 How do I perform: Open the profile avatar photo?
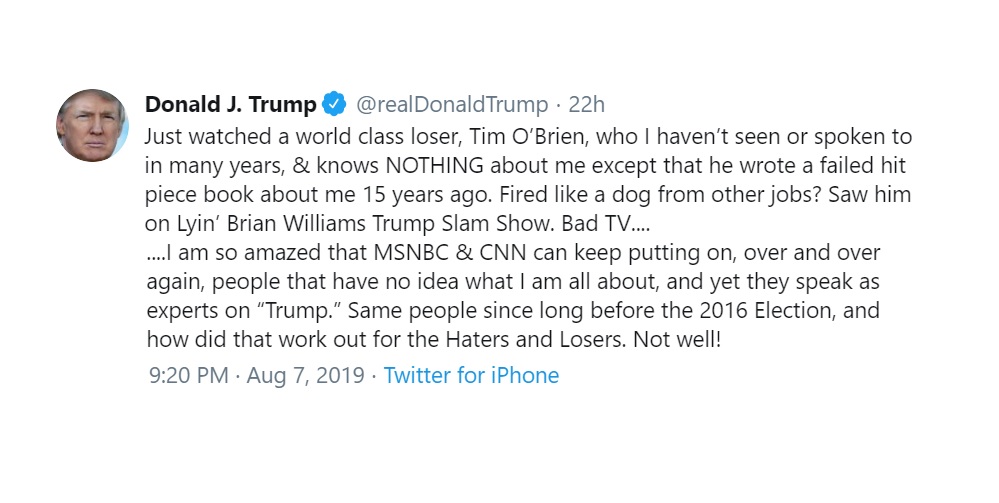point(92,126)
